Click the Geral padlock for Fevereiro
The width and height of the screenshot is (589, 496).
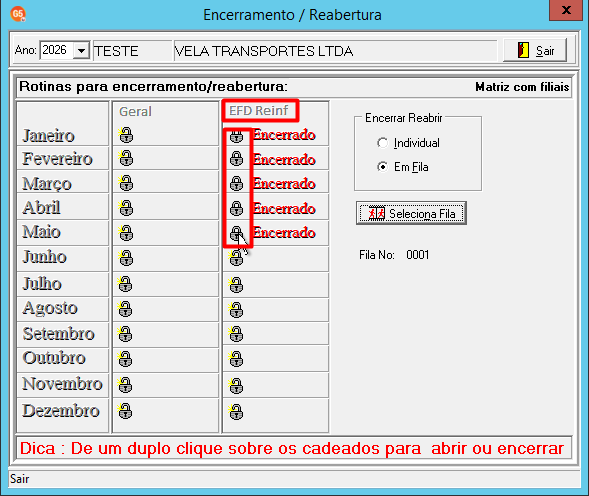point(126,159)
